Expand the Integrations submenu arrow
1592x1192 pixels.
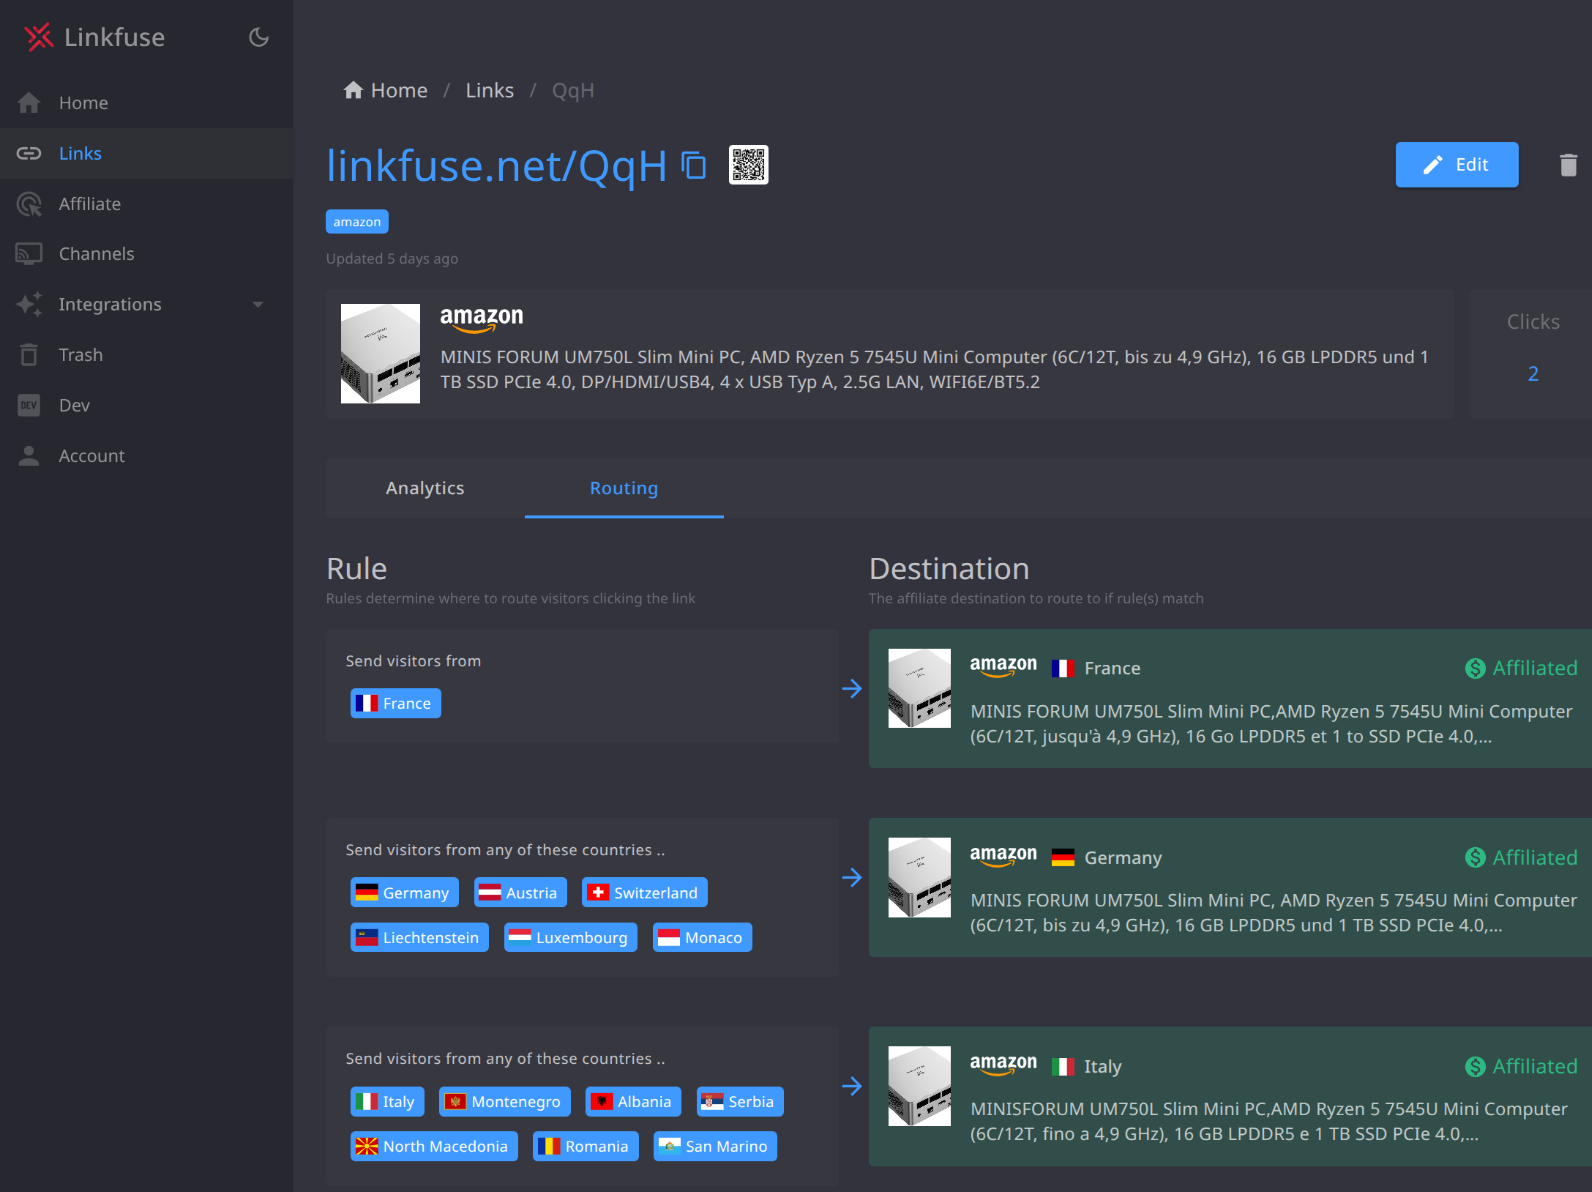click(258, 304)
